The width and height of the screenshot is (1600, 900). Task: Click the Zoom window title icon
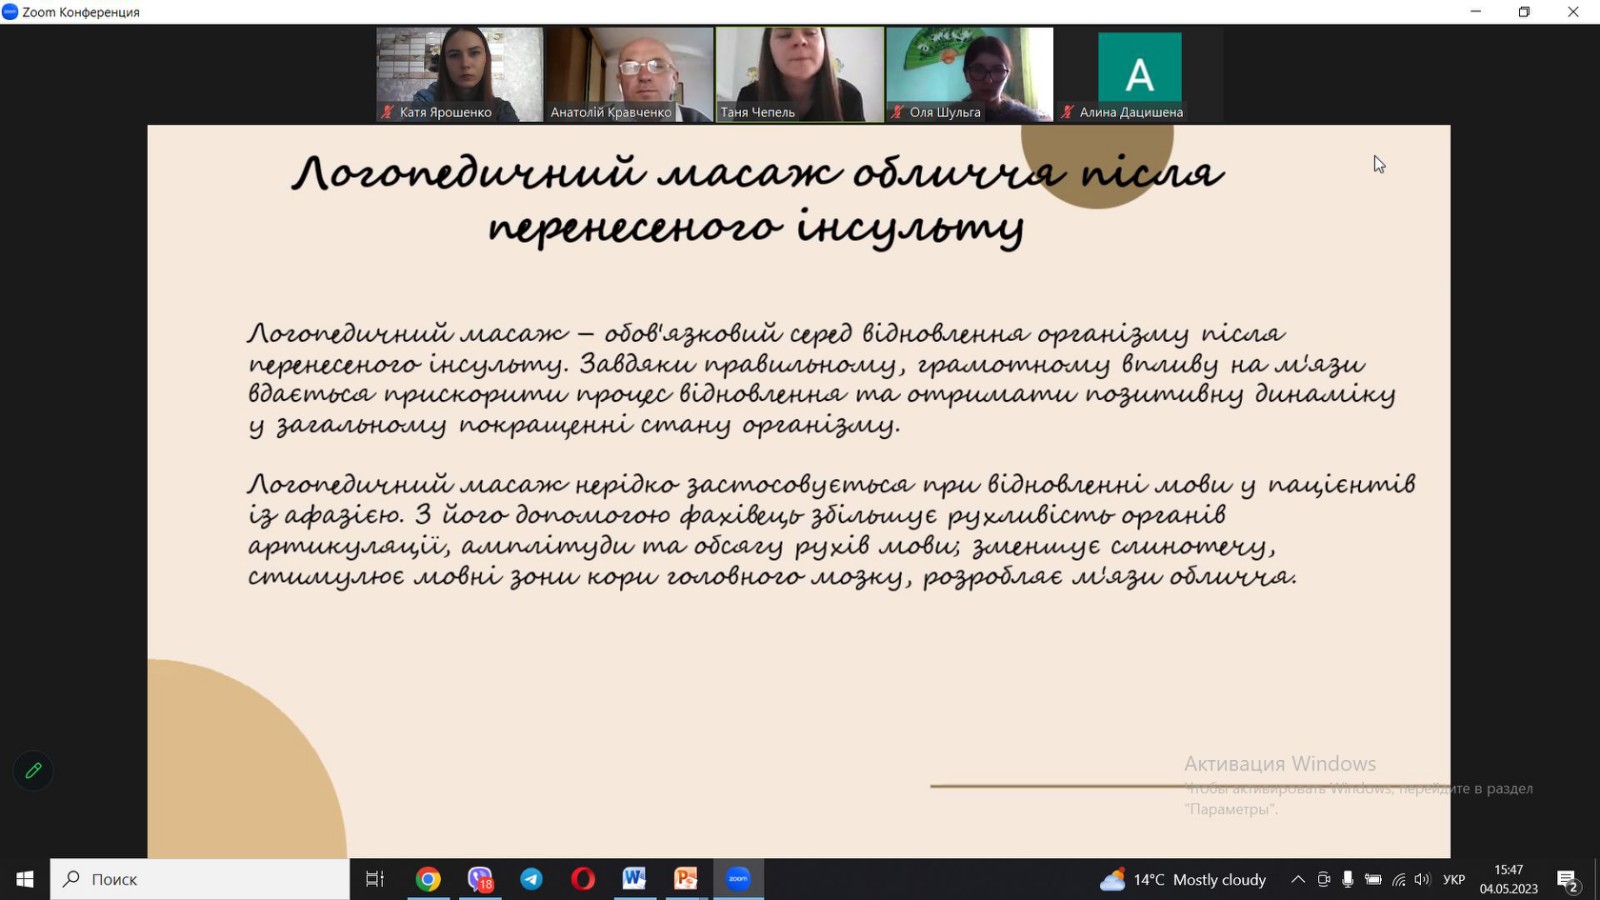pos(10,12)
